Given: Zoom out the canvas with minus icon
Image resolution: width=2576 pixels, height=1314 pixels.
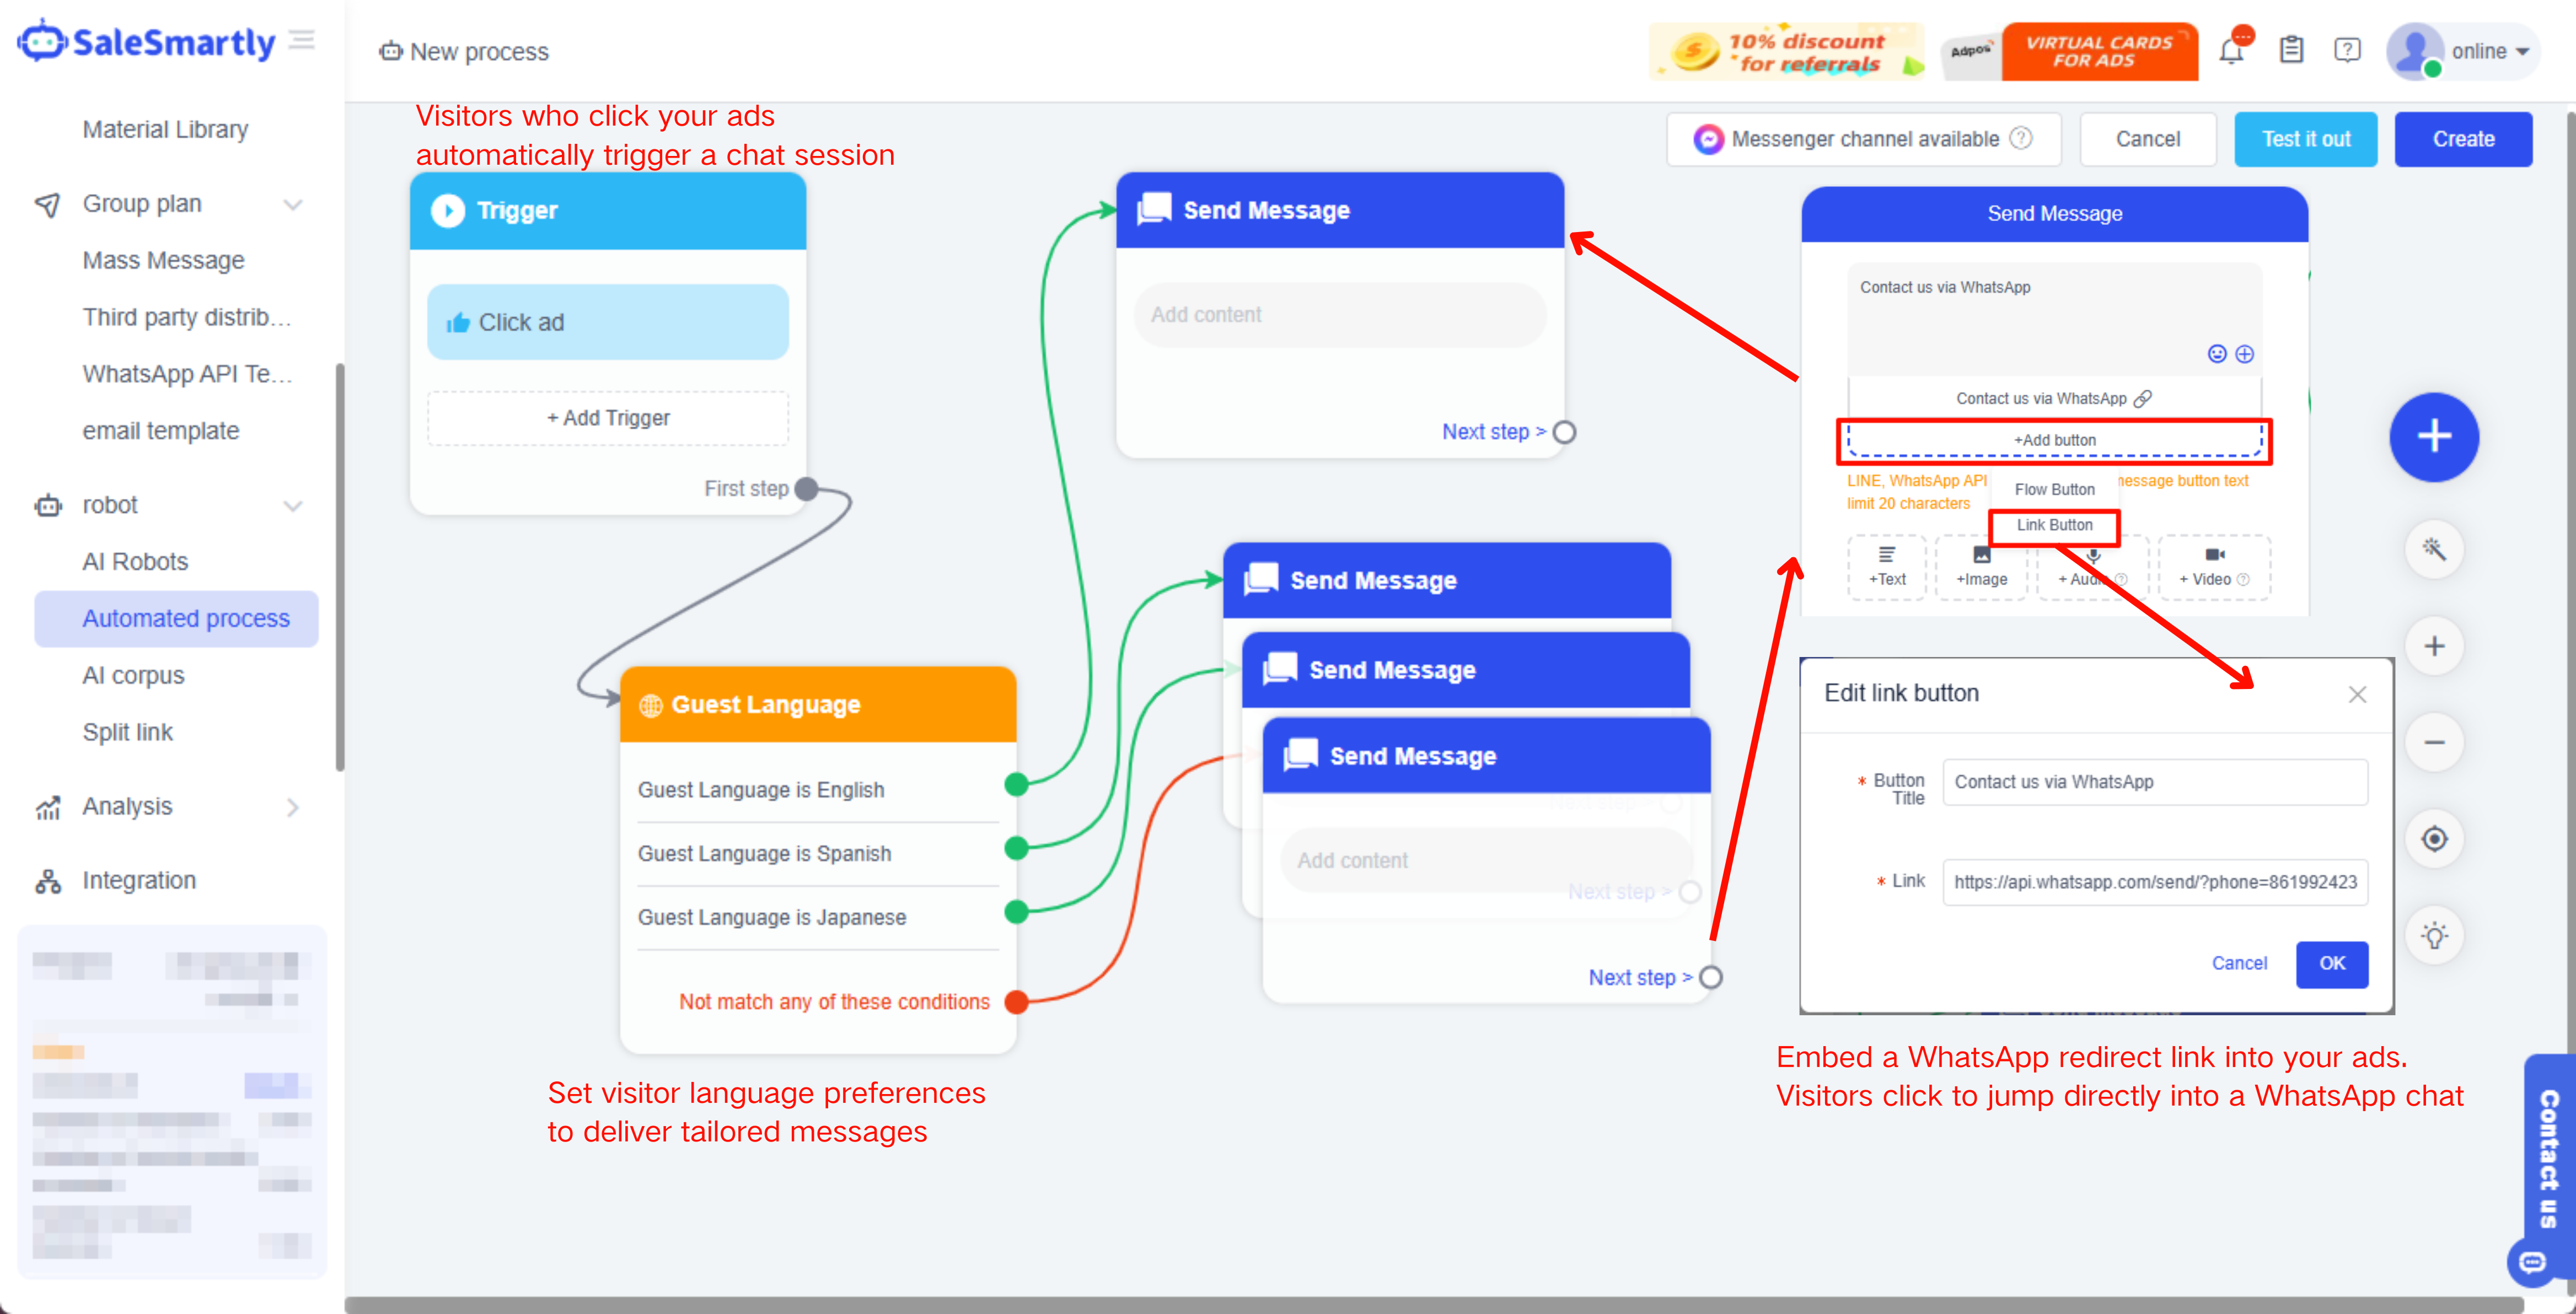Looking at the screenshot, I should 2434,743.
